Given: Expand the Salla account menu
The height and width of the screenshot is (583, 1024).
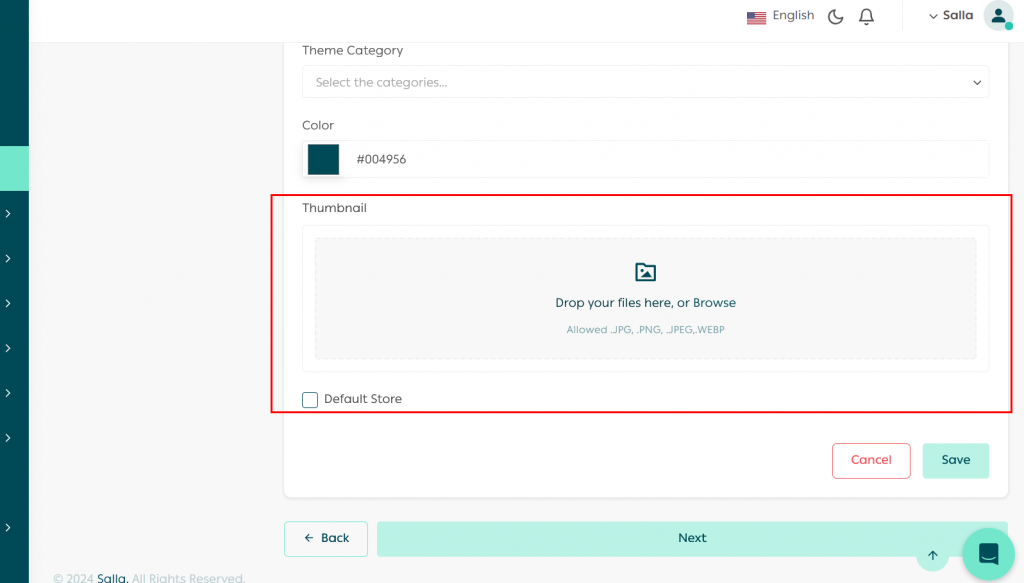Looking at the screenshot, I should pos(950,16).
